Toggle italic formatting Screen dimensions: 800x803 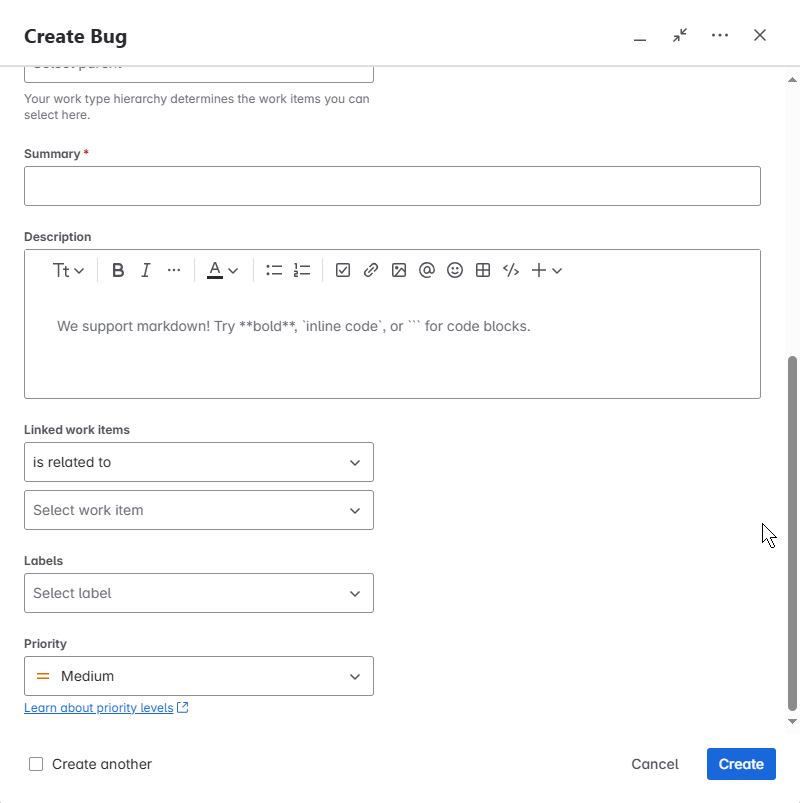click(146, 270)
